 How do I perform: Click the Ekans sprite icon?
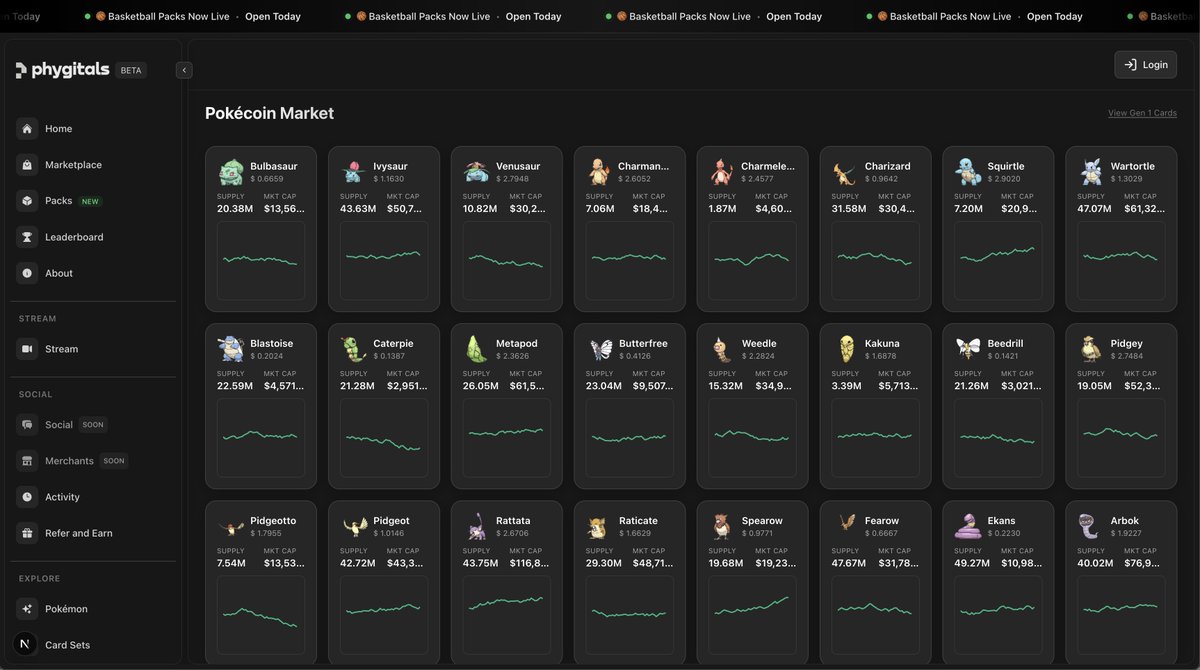969,526
